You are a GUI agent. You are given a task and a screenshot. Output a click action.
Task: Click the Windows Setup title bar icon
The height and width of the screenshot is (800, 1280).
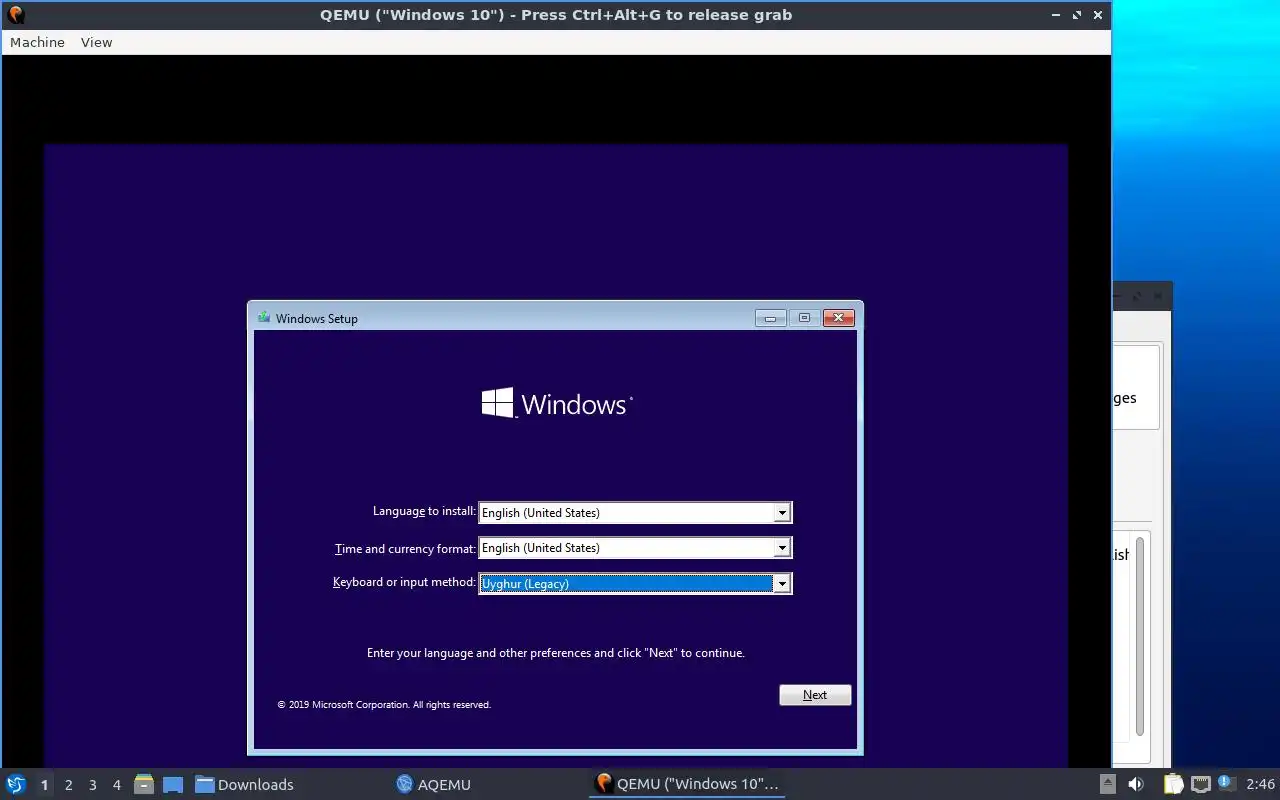click(x=264, y=318)
